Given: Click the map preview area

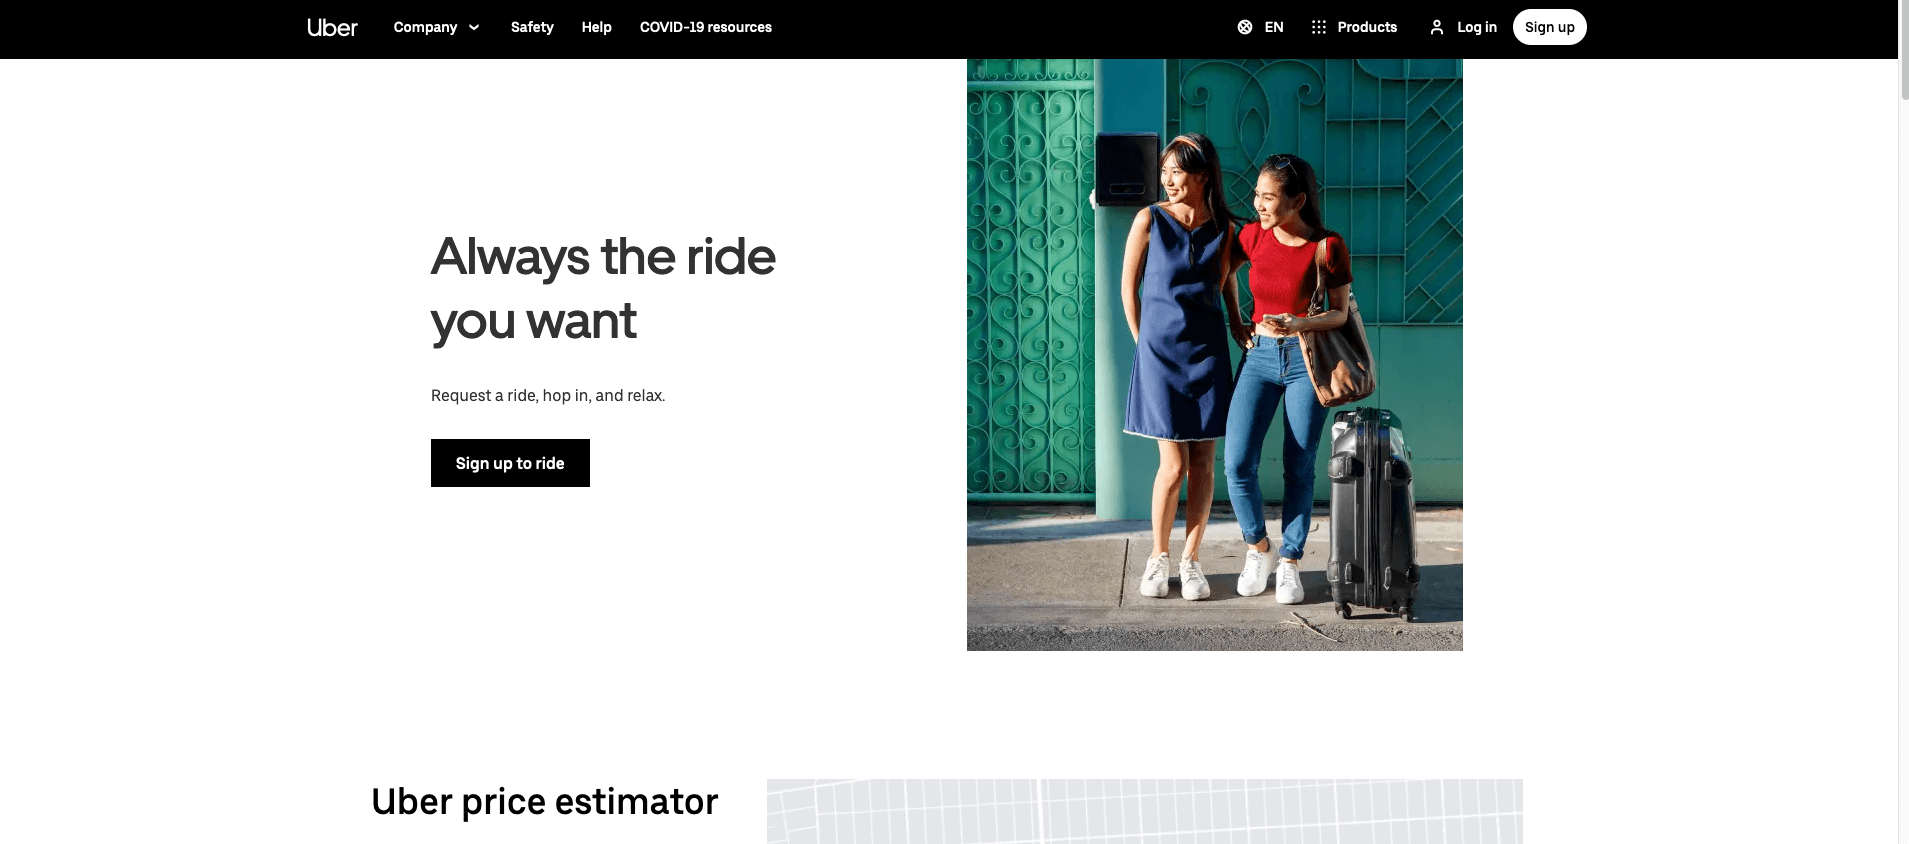Looking at the screenshot, I should (1145, 811).
